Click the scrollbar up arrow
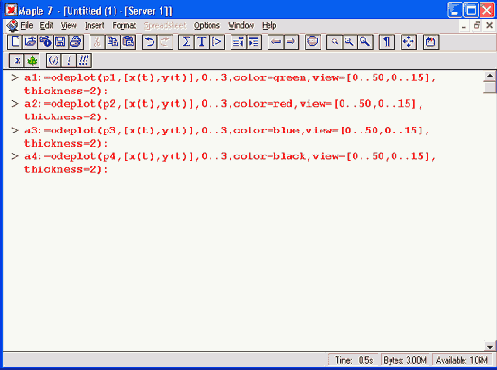The width and height of the screenshot is (497, 370). [489, 76]
